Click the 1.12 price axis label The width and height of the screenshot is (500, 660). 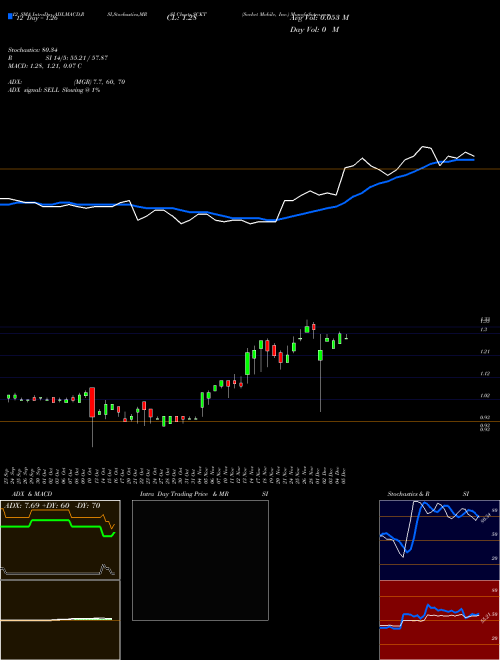pos(484,373)
